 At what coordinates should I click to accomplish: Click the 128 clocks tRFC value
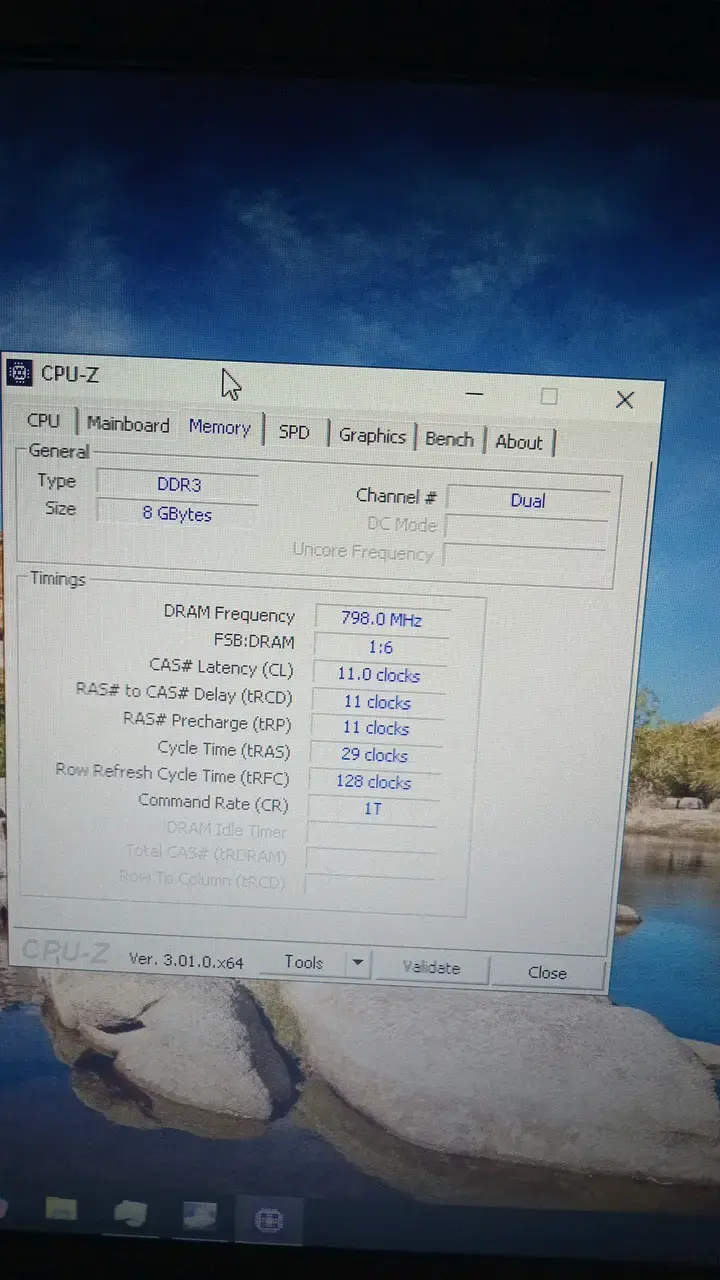tap(374, 782)
